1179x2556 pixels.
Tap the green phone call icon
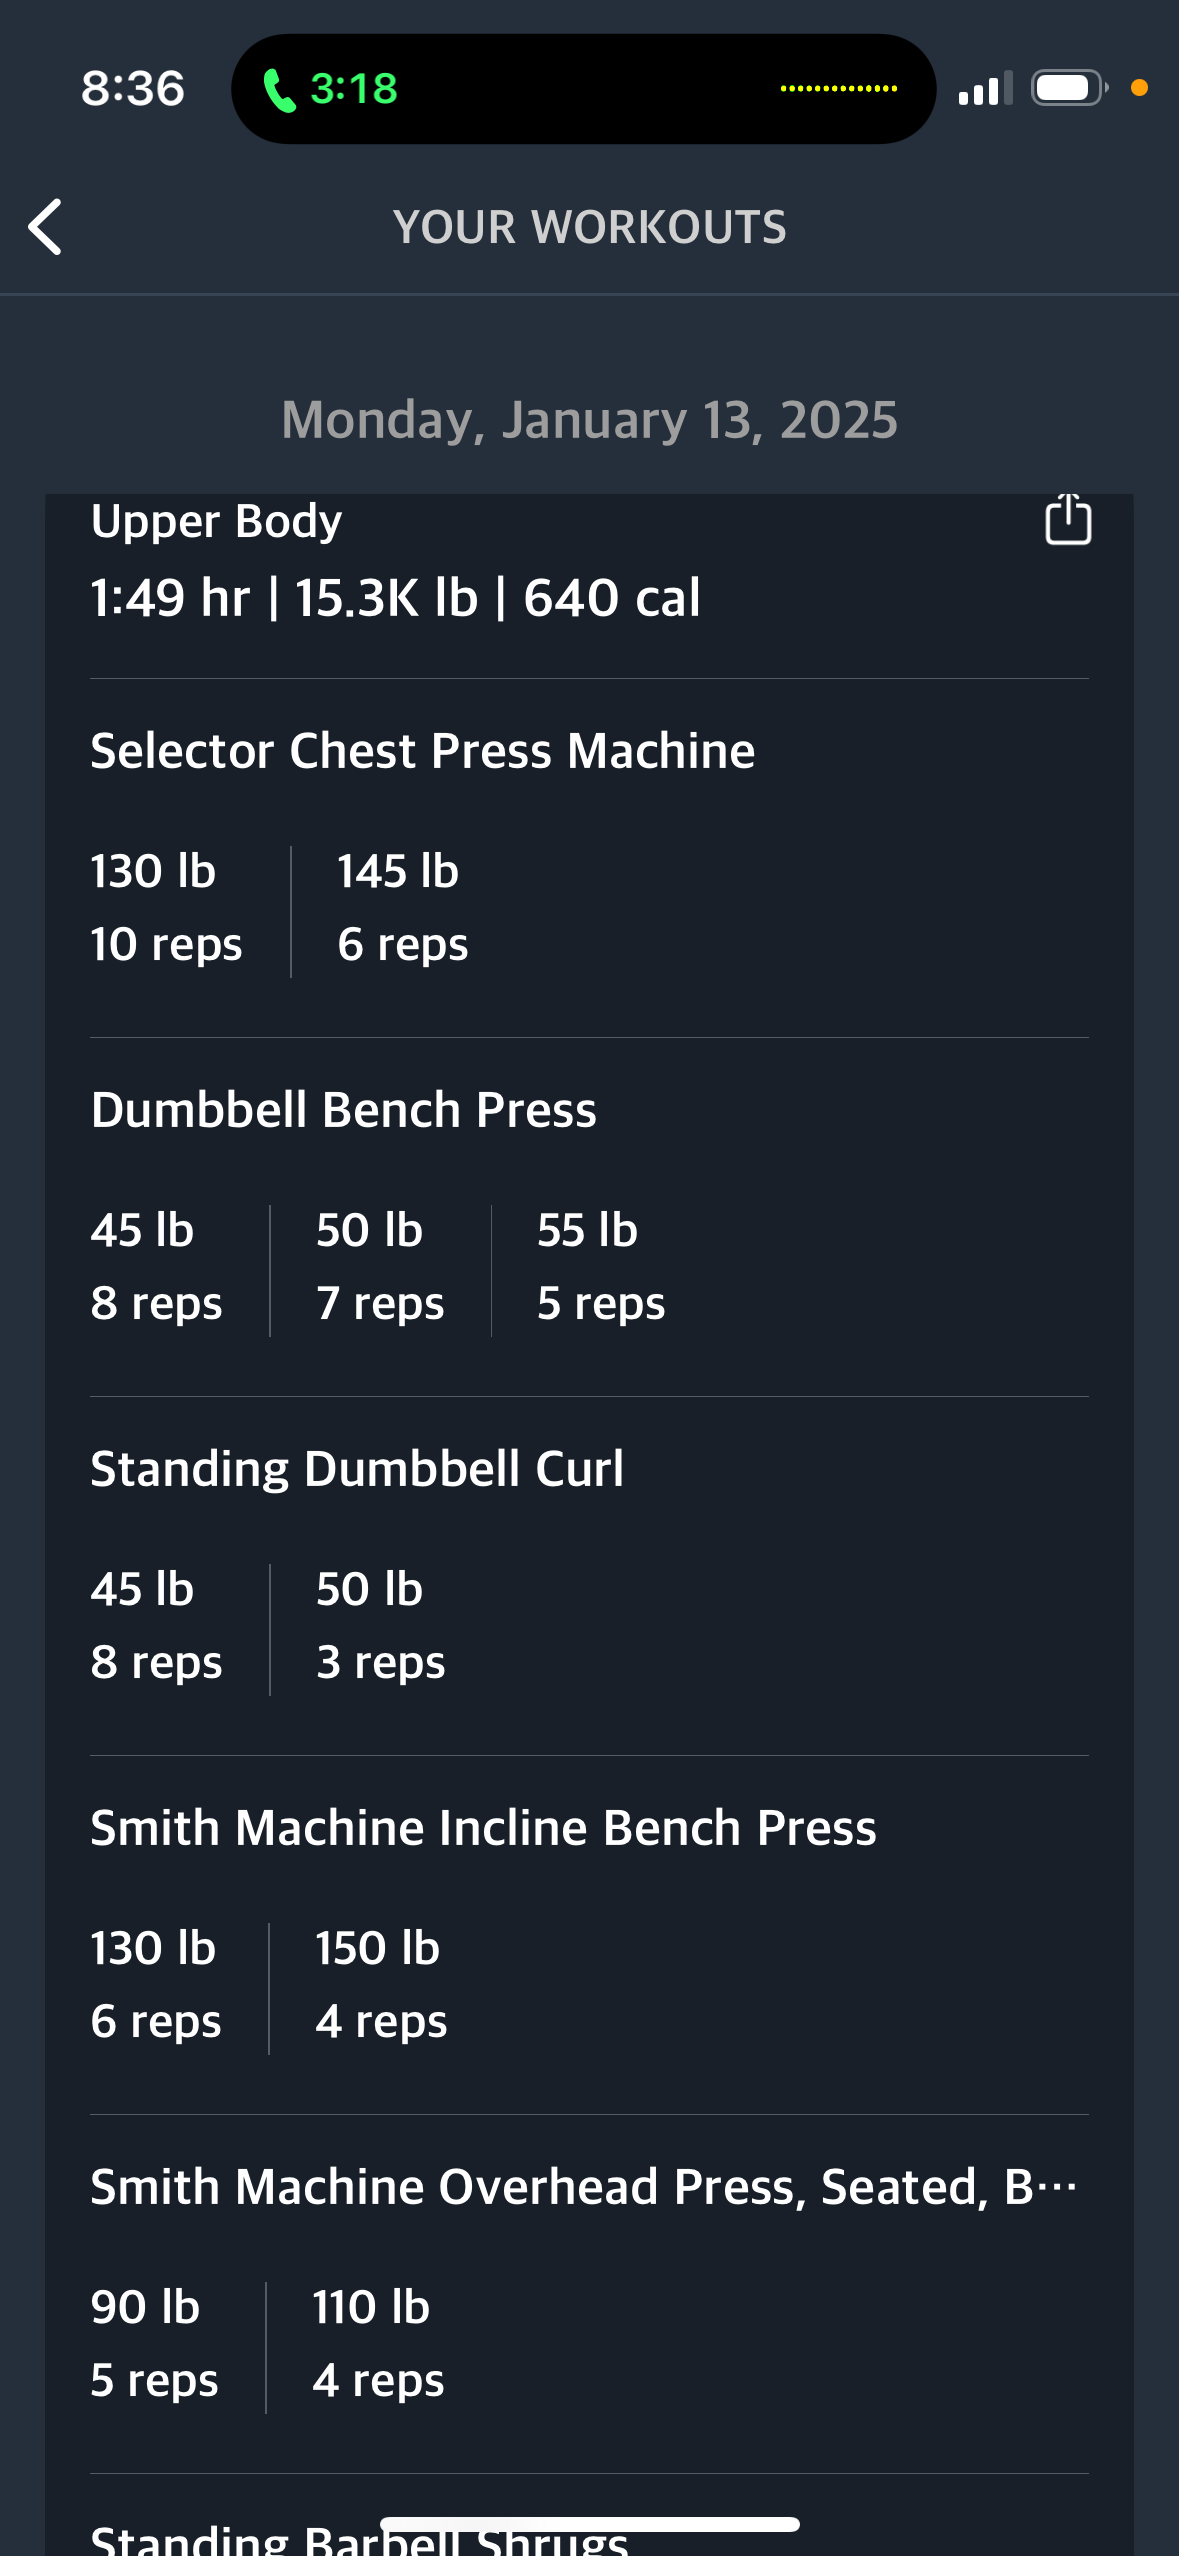[x=279, y=90]
